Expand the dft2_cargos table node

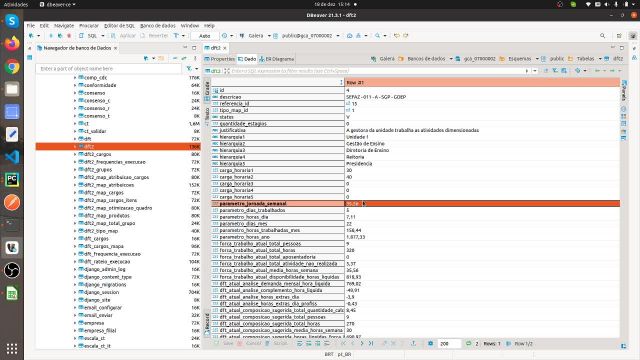click(x=75, y=154)
